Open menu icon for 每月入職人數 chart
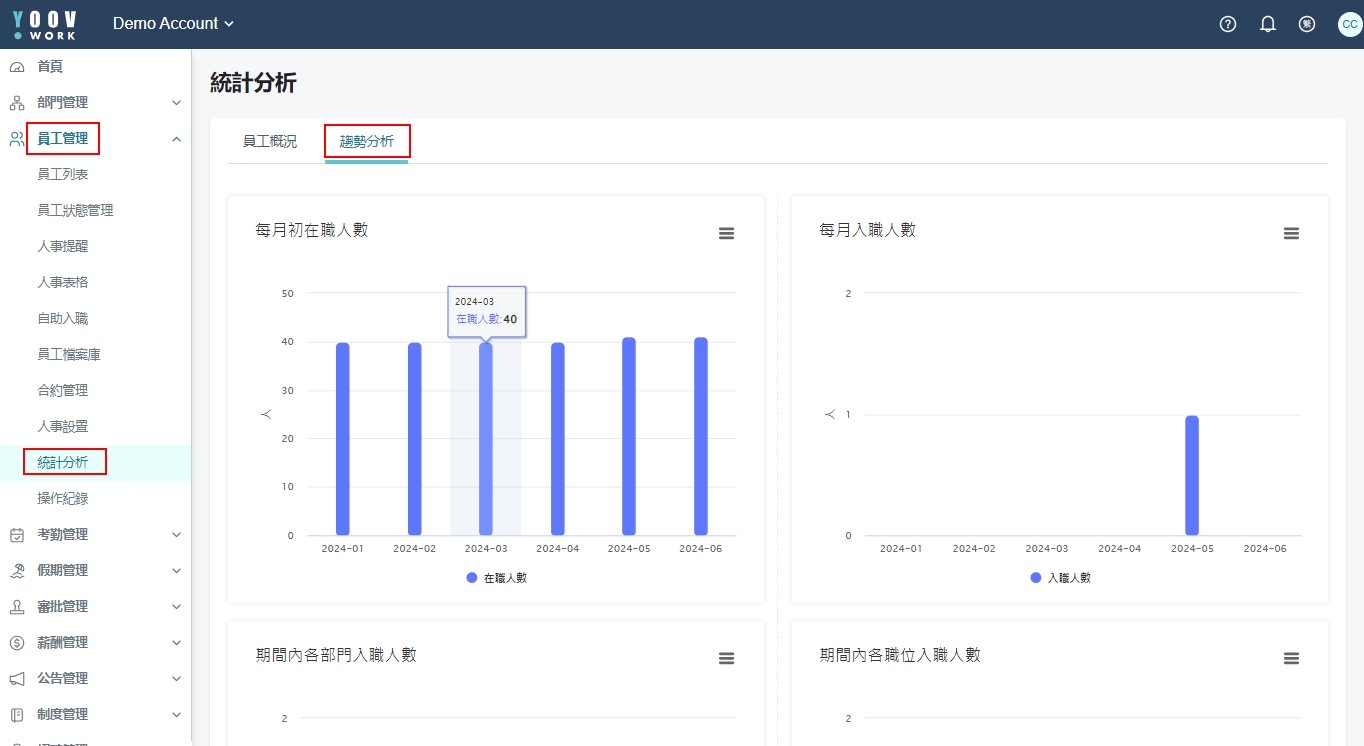Screen dimensions: 1364x746 click(x=1291, y=233)
